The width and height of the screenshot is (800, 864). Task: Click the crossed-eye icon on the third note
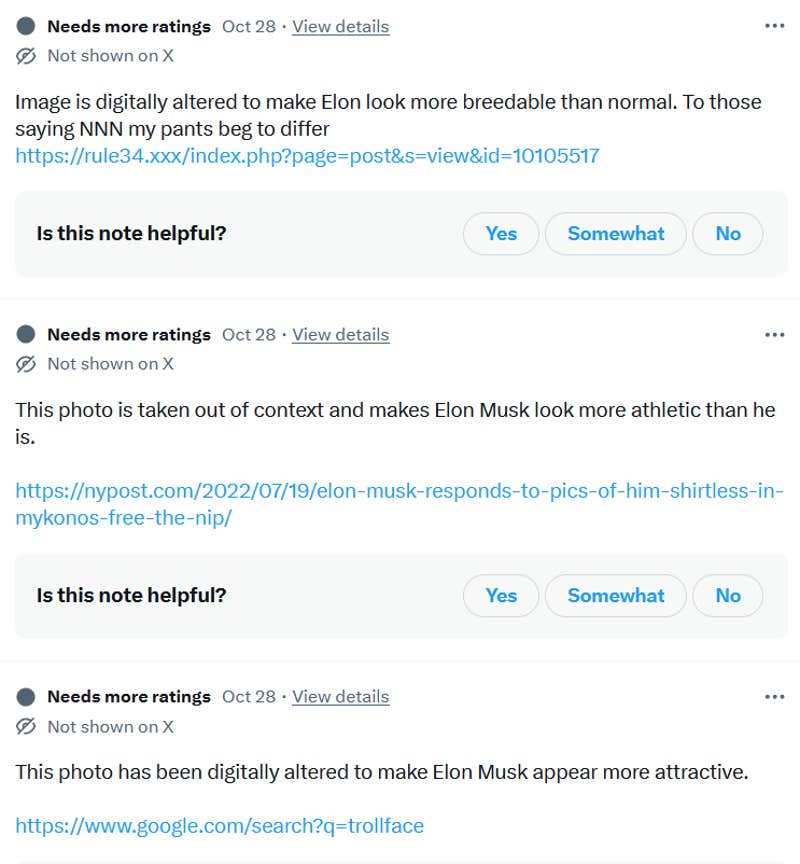click(25, 727)
